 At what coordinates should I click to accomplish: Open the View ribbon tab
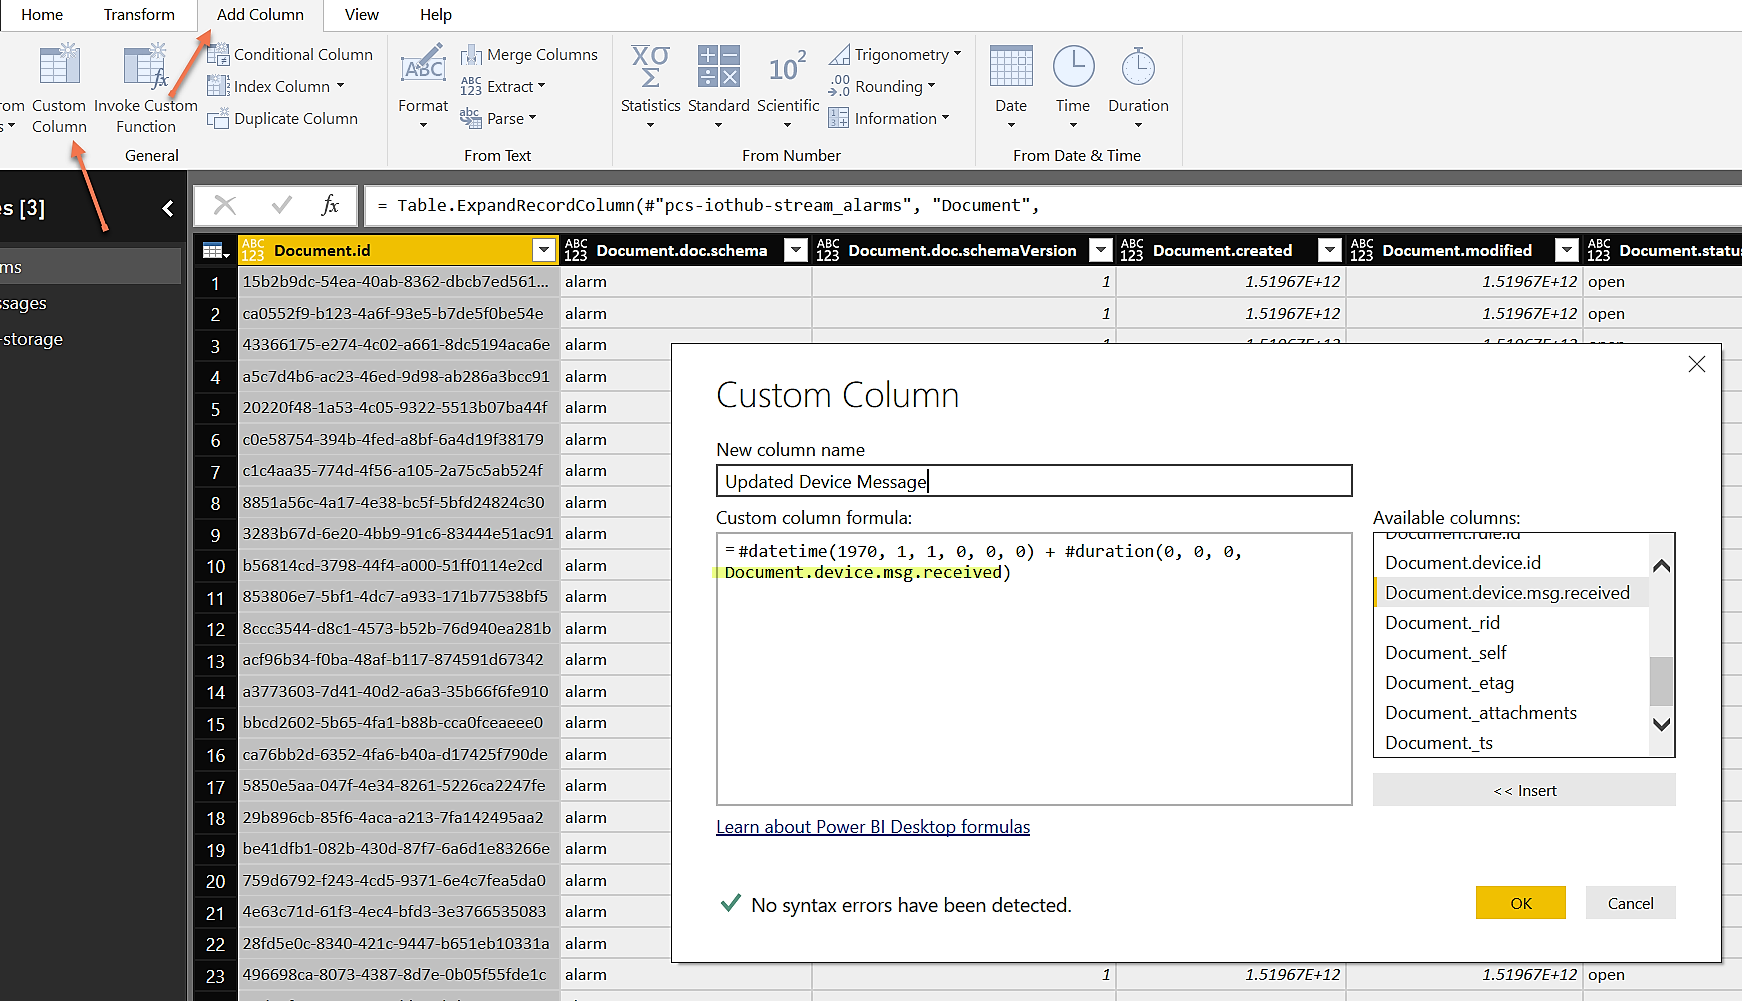coord(361,15)
